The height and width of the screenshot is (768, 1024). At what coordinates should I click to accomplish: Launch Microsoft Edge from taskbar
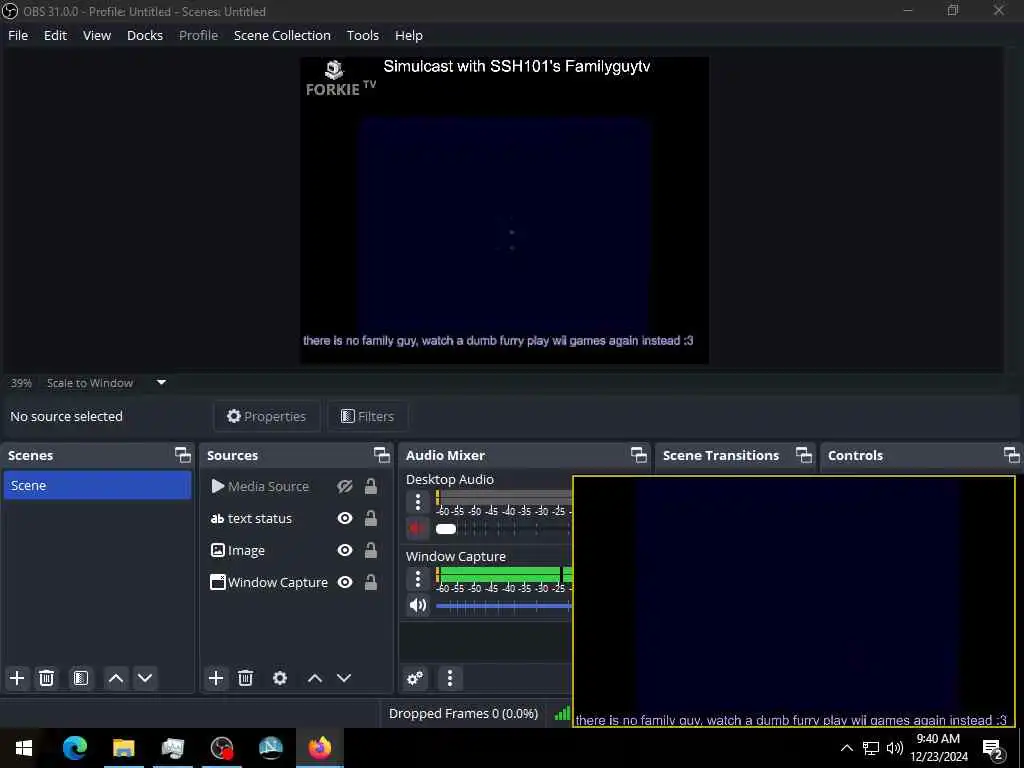74,748
